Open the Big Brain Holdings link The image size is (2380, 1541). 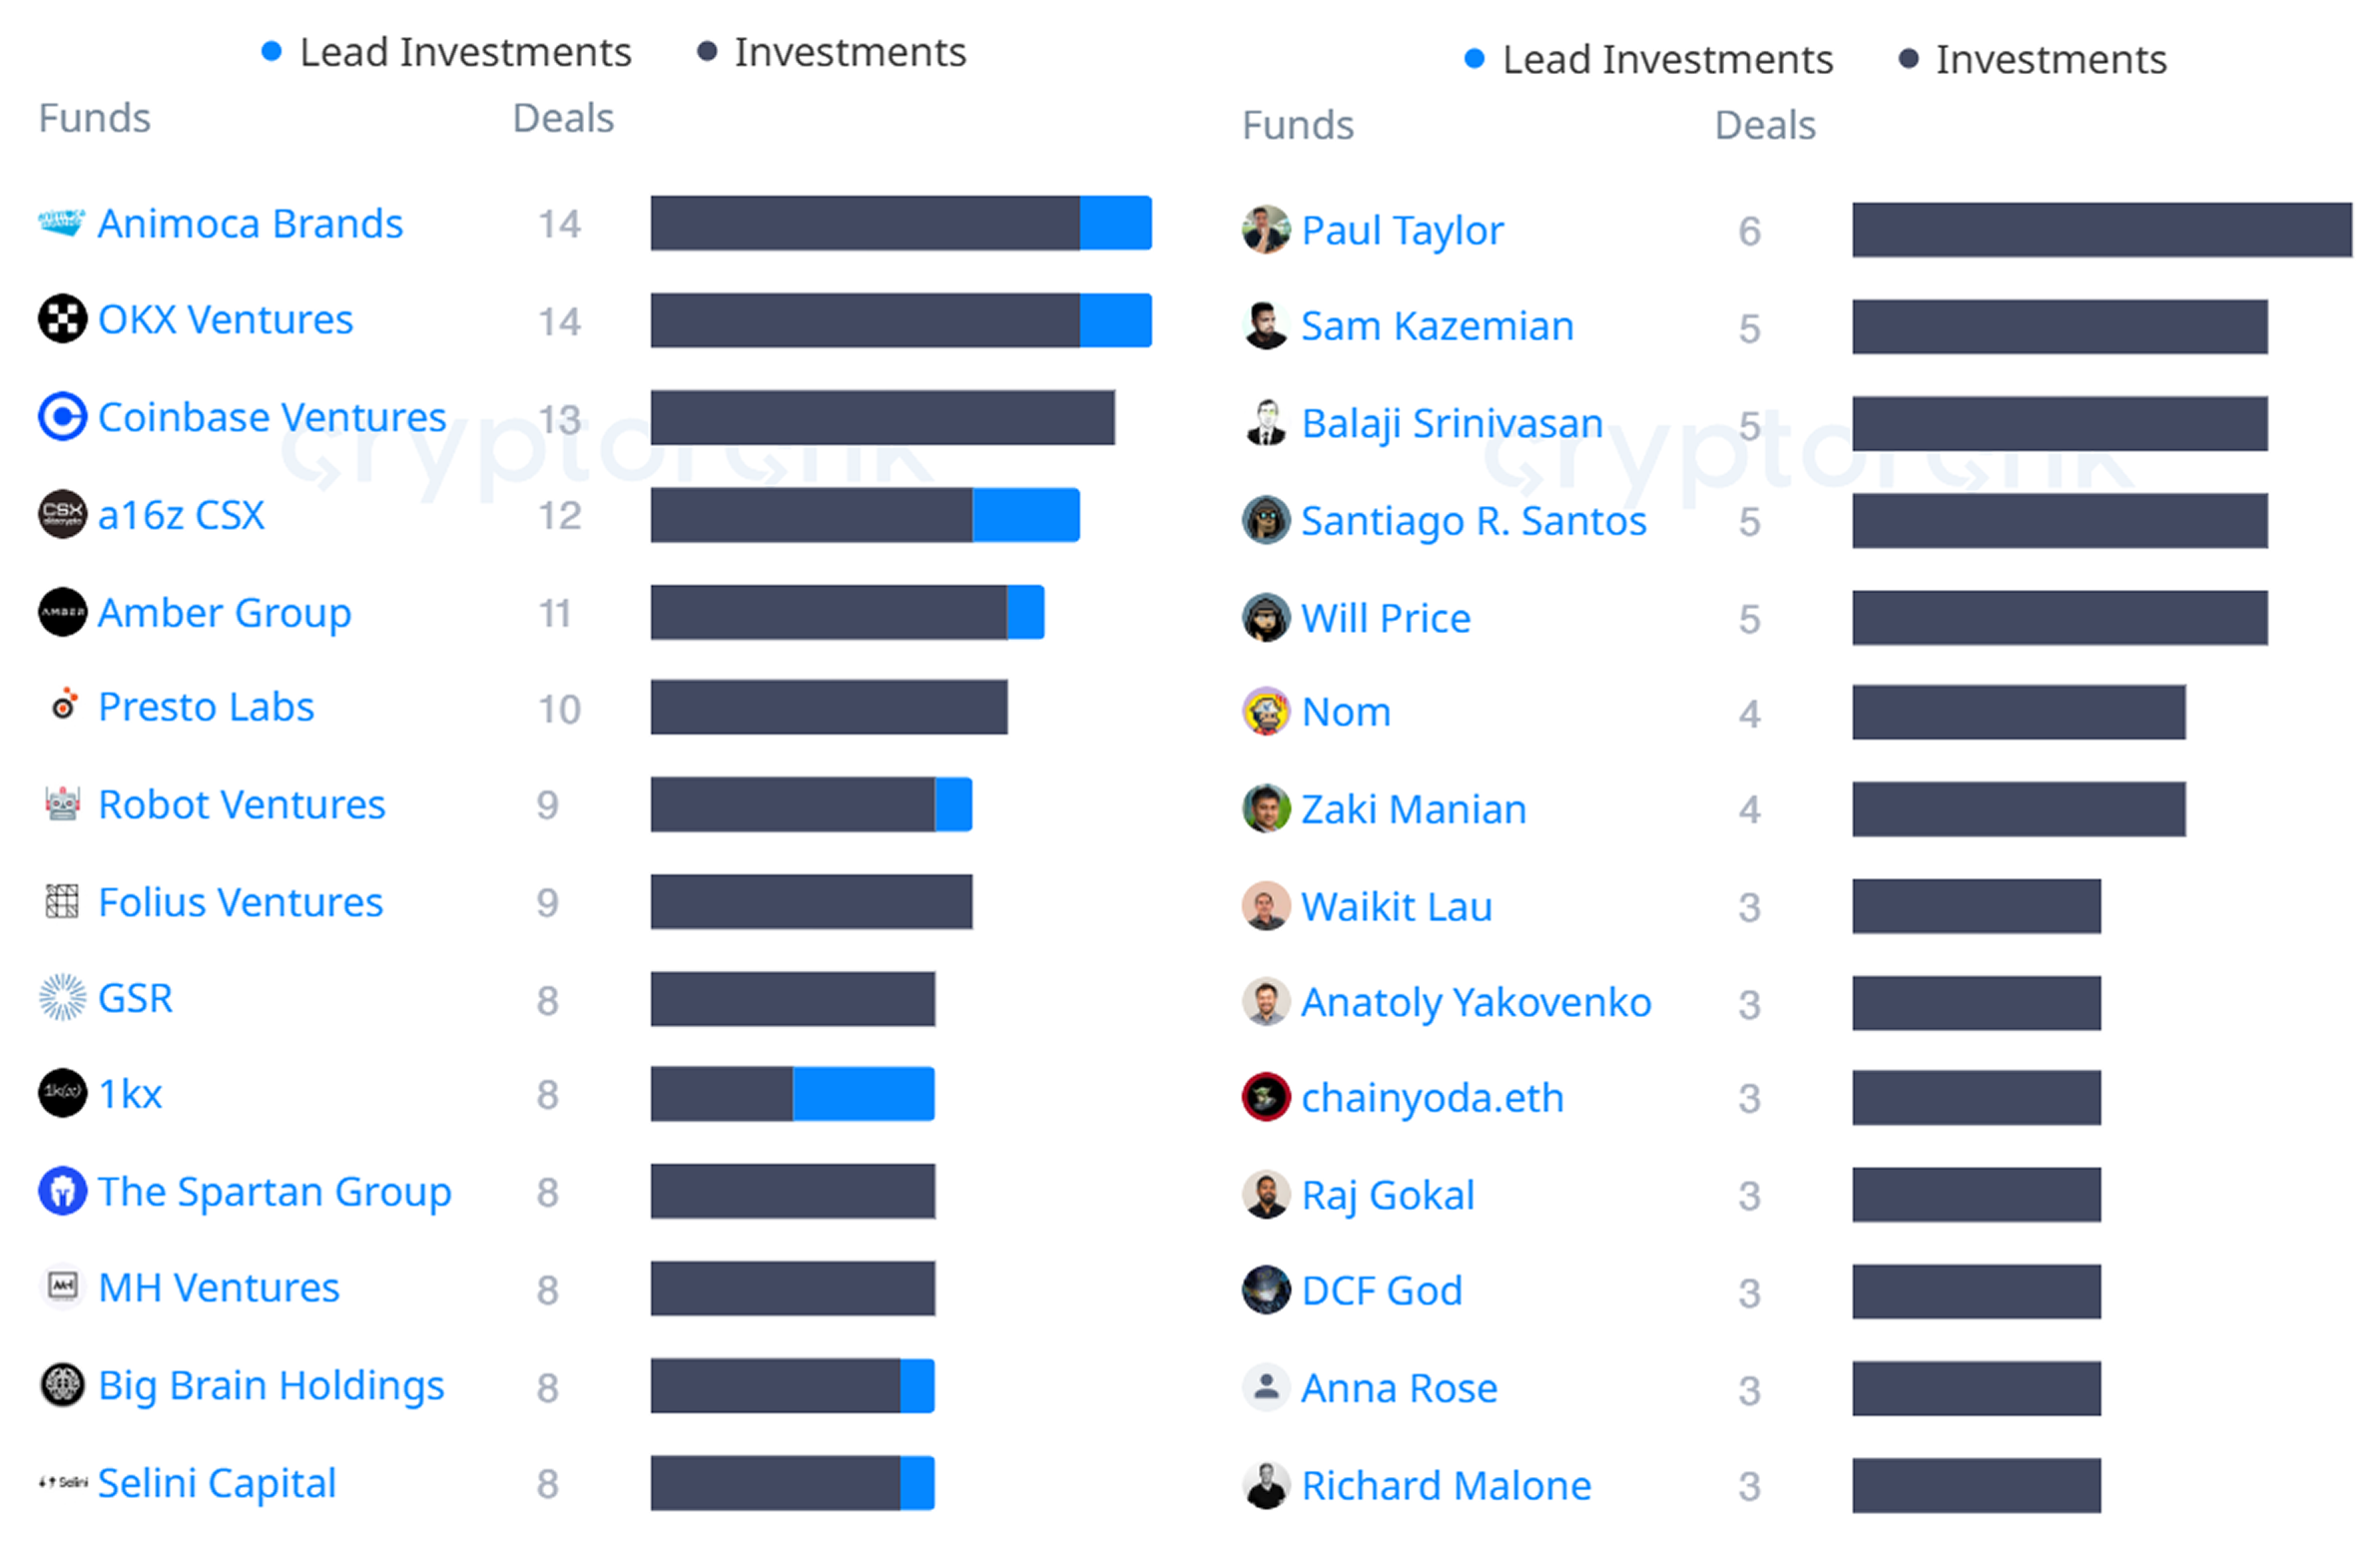(x=271, y=1385)
